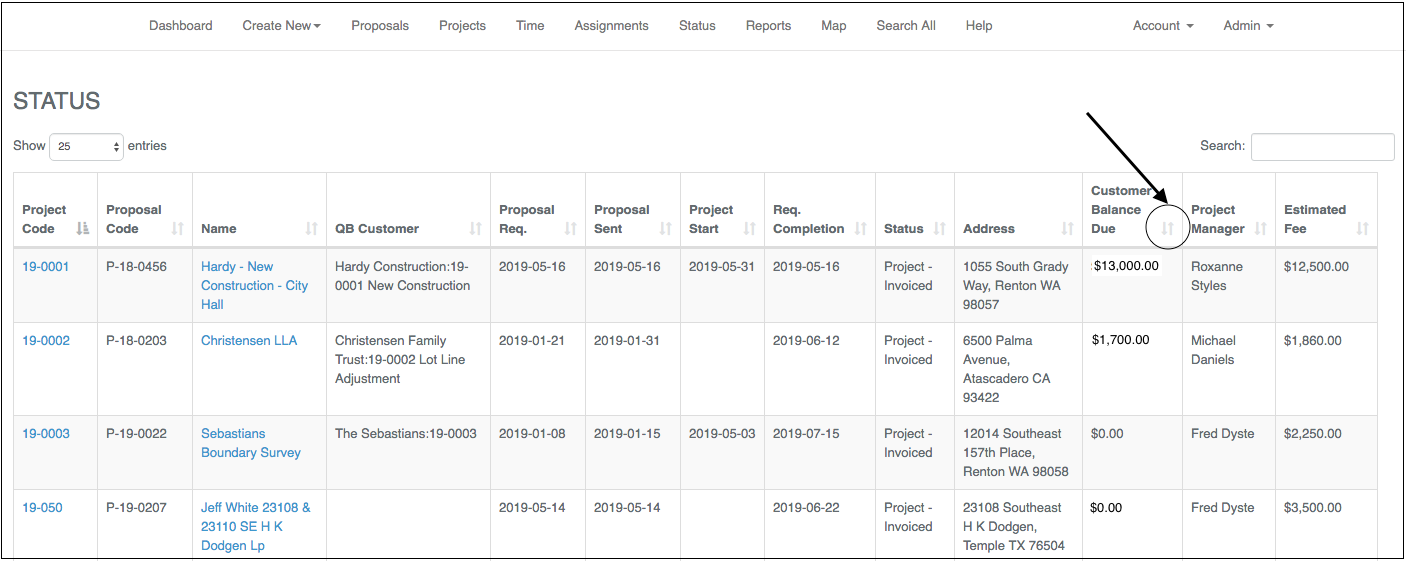The width and height of the screenshot is (1406, 561).
Task: Select the $12,500.00 estimated fee cell
Action: 1326,285
